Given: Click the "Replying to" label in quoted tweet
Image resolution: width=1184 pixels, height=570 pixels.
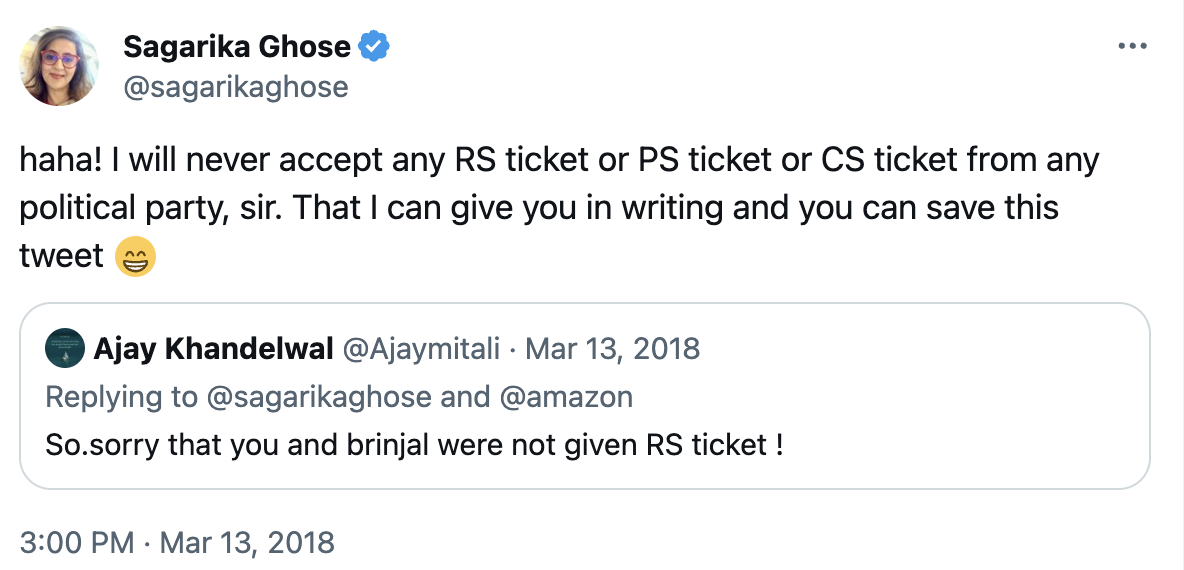Looking at the screenshot, I should [121, 397].
